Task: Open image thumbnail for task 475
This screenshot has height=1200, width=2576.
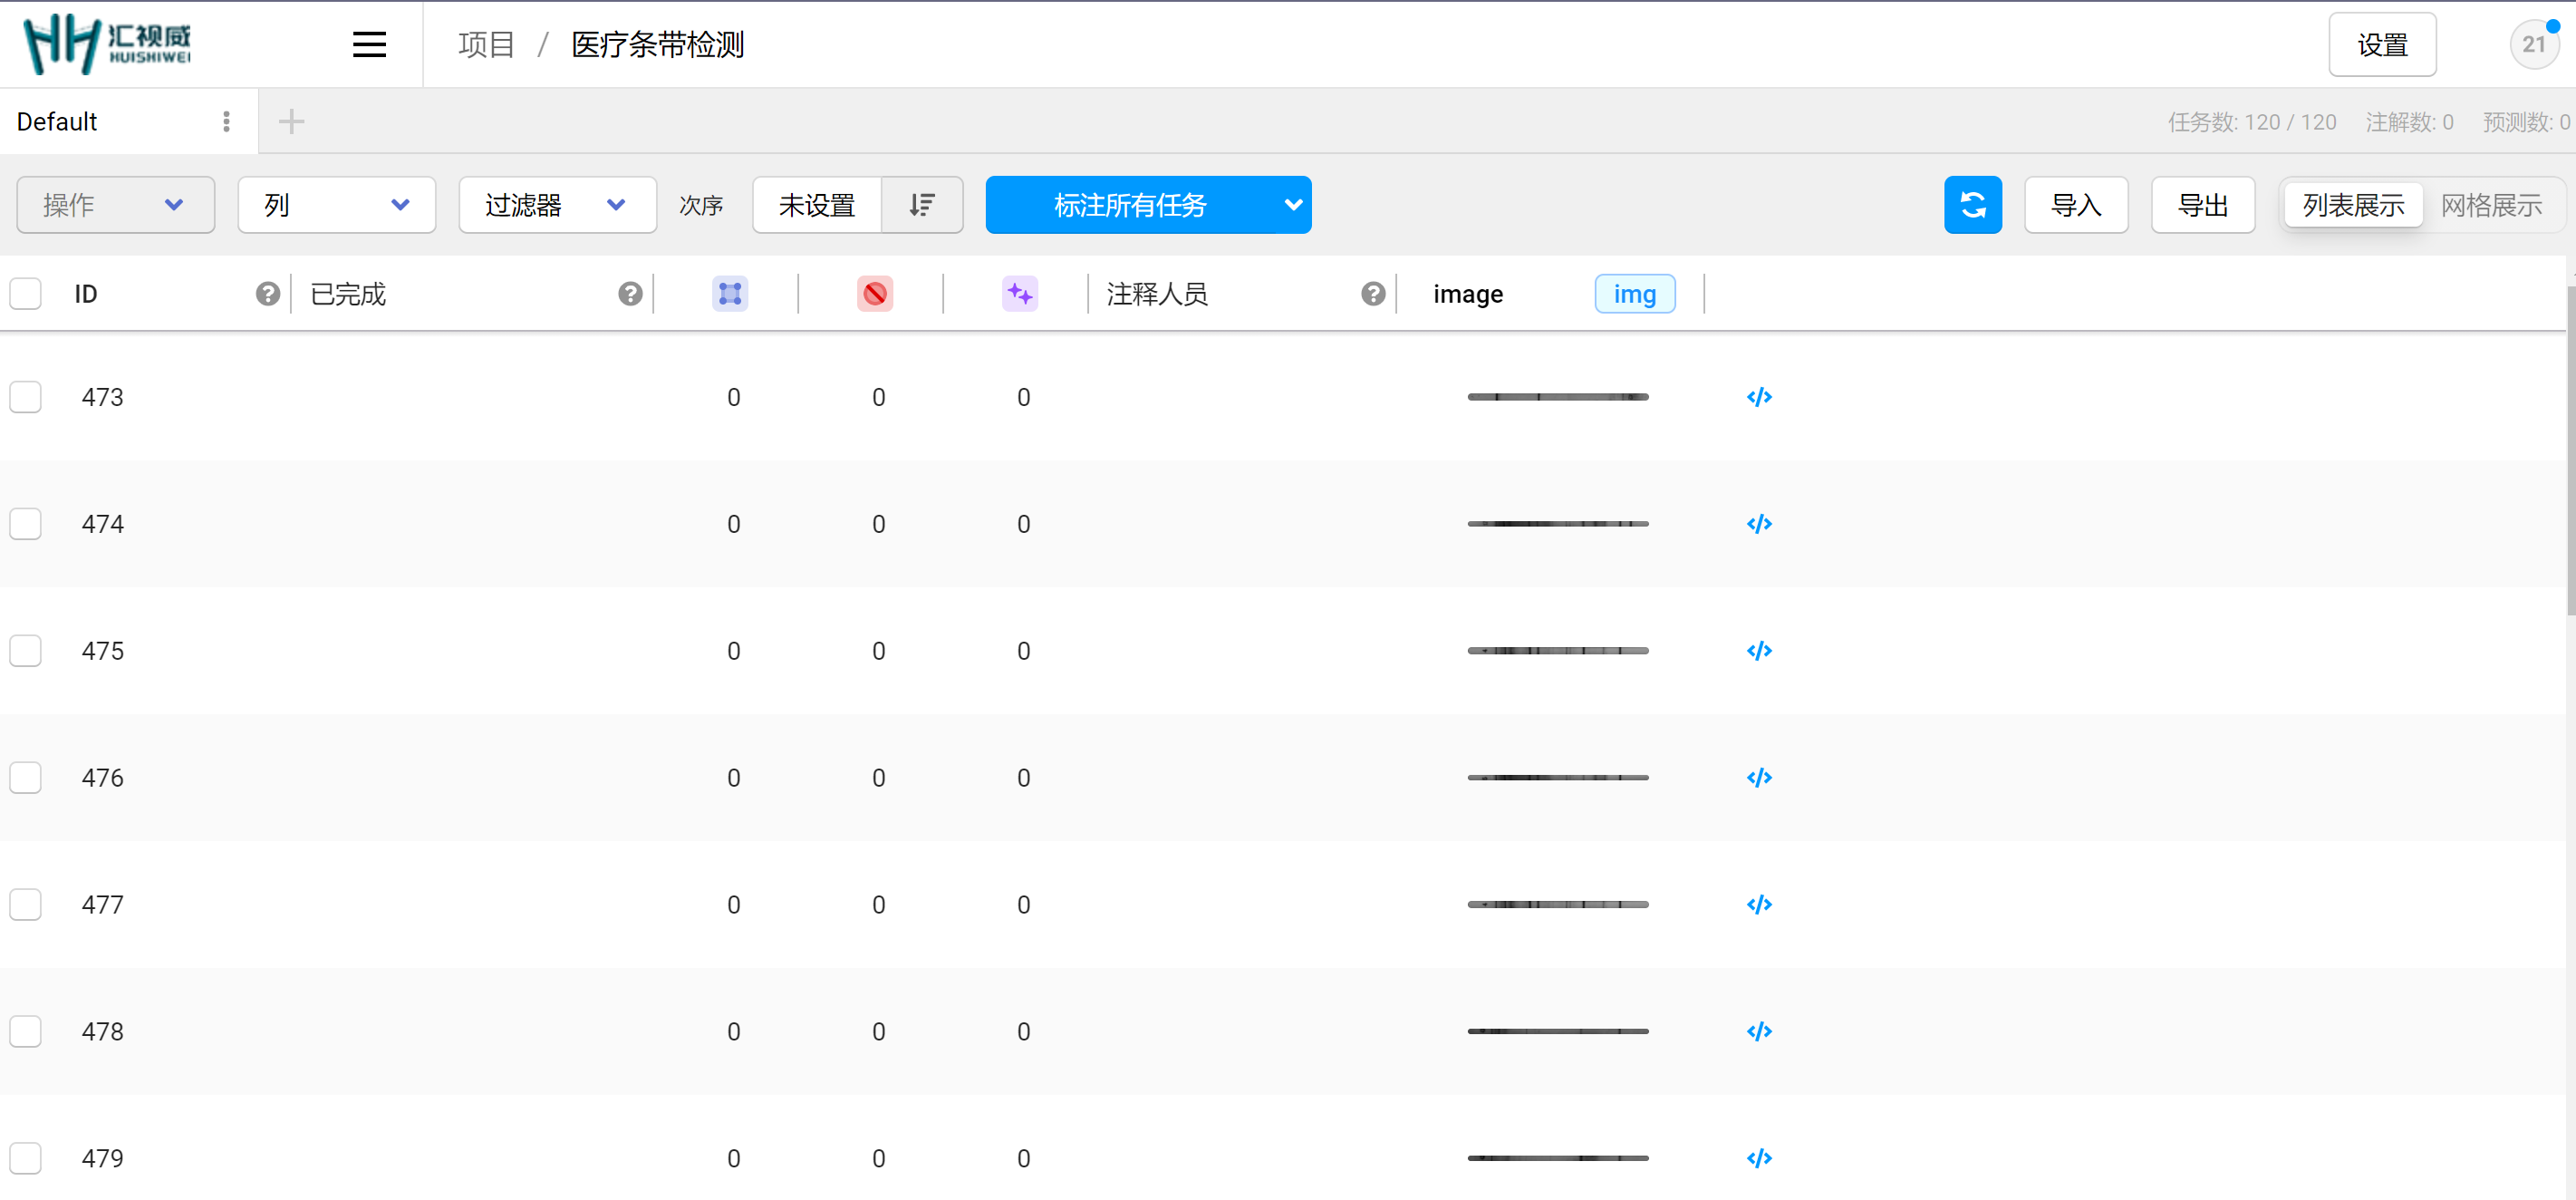Action: coord(1557,650)
